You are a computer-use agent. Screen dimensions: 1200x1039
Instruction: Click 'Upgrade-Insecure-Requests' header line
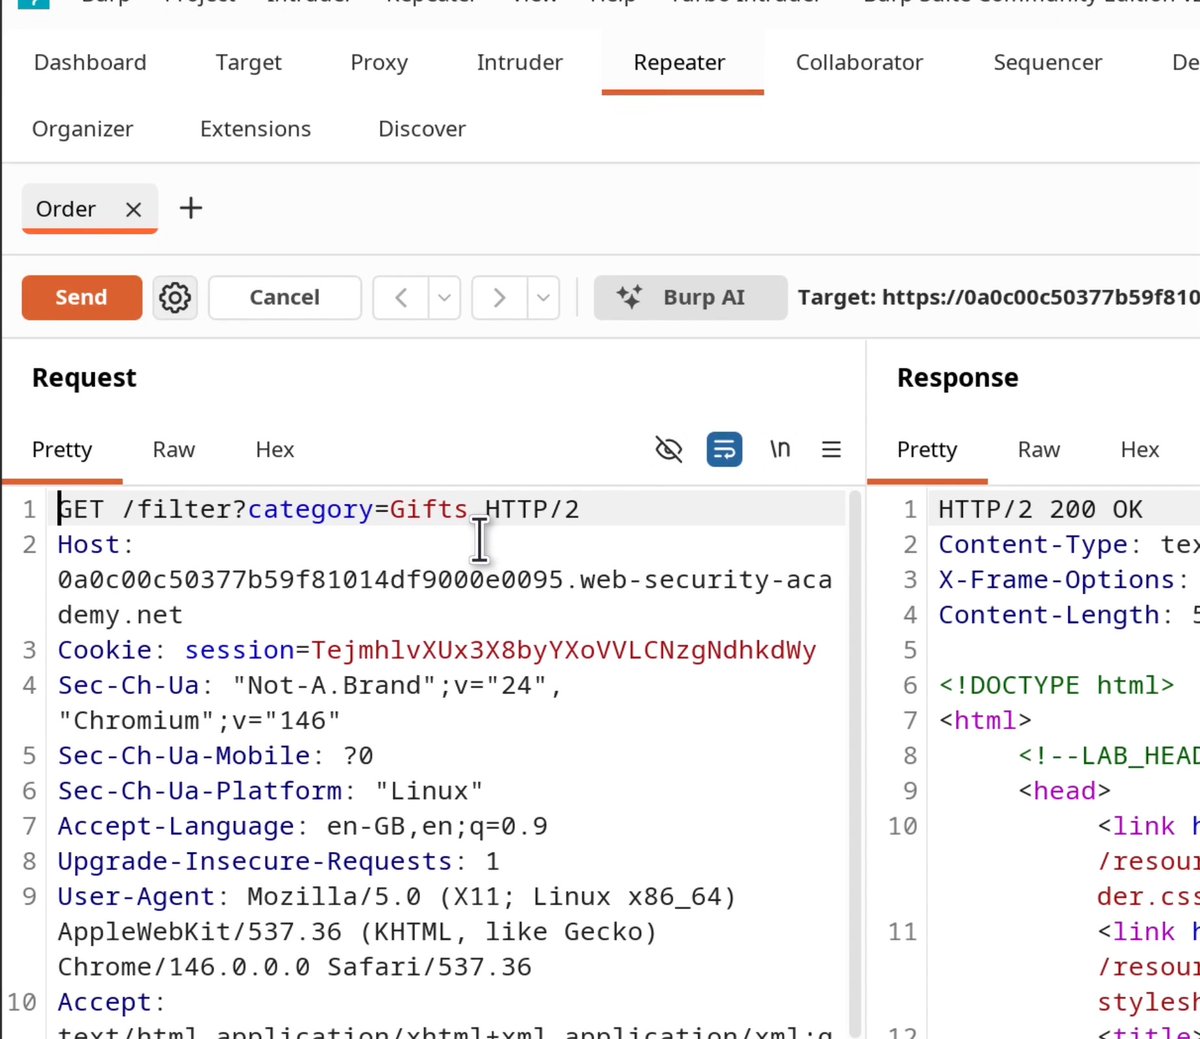coord(278,861)
